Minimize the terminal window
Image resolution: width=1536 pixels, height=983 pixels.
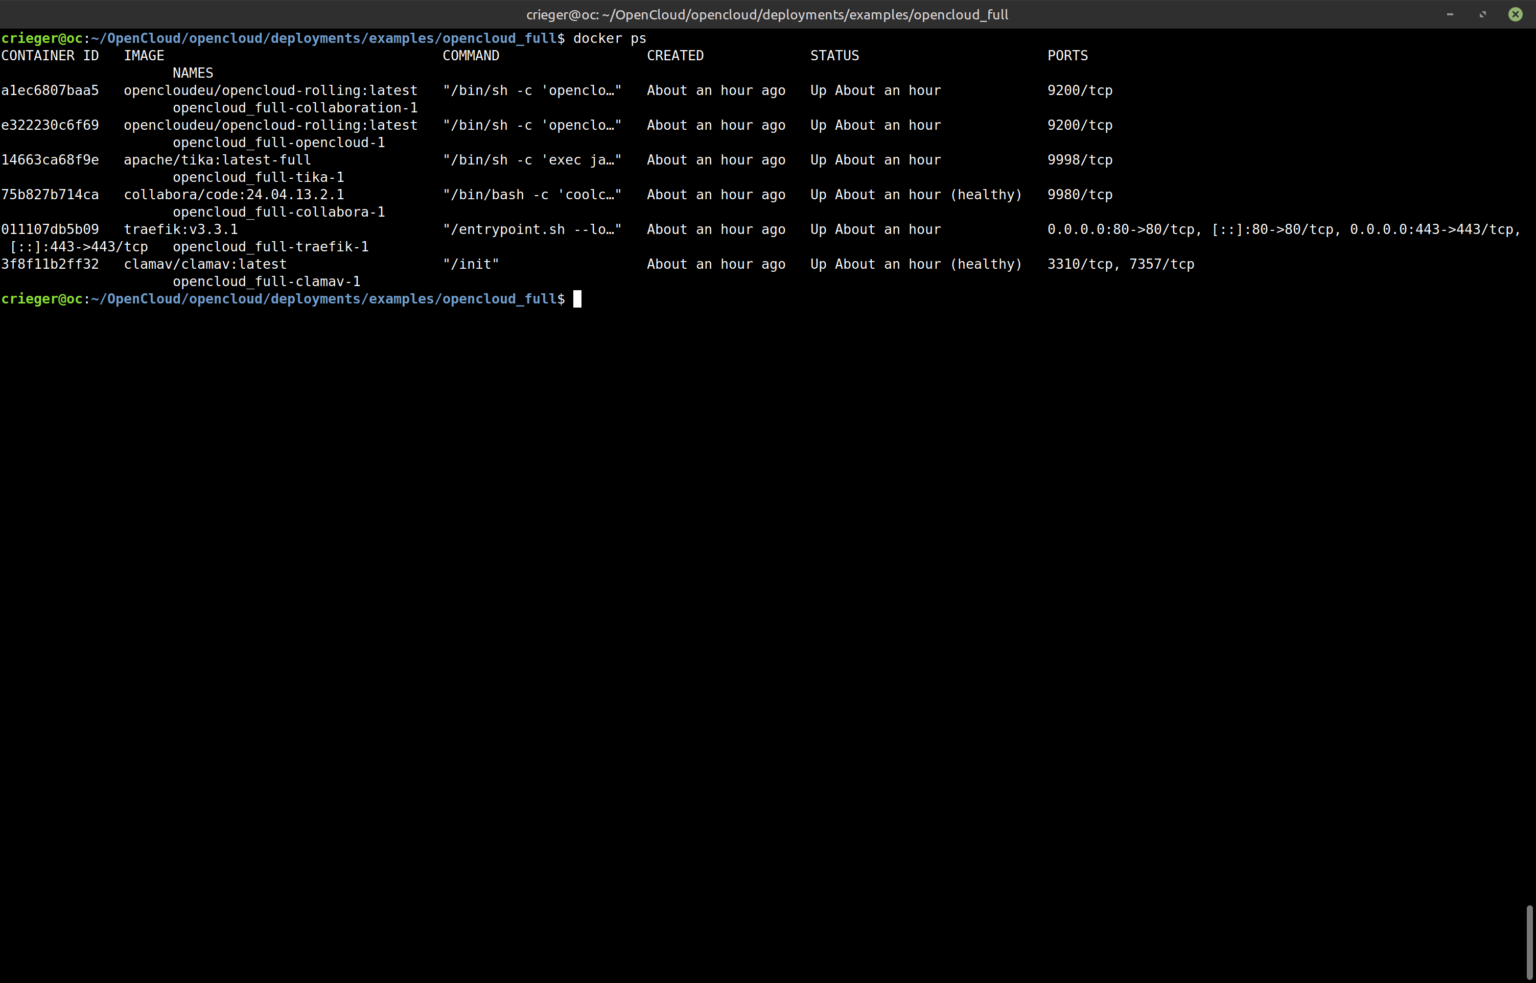(x=1449, y=14)
